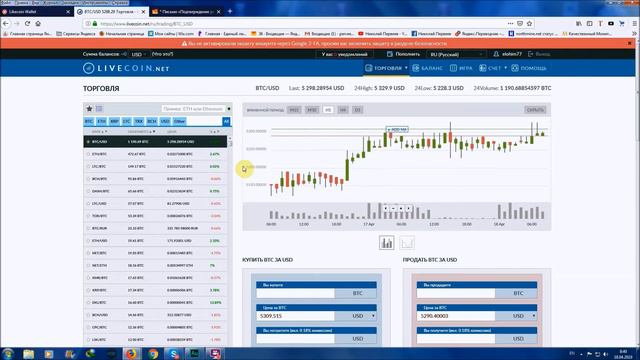Filter pairs by ETH tab
The image size is (640, 360).
[102, 121]
